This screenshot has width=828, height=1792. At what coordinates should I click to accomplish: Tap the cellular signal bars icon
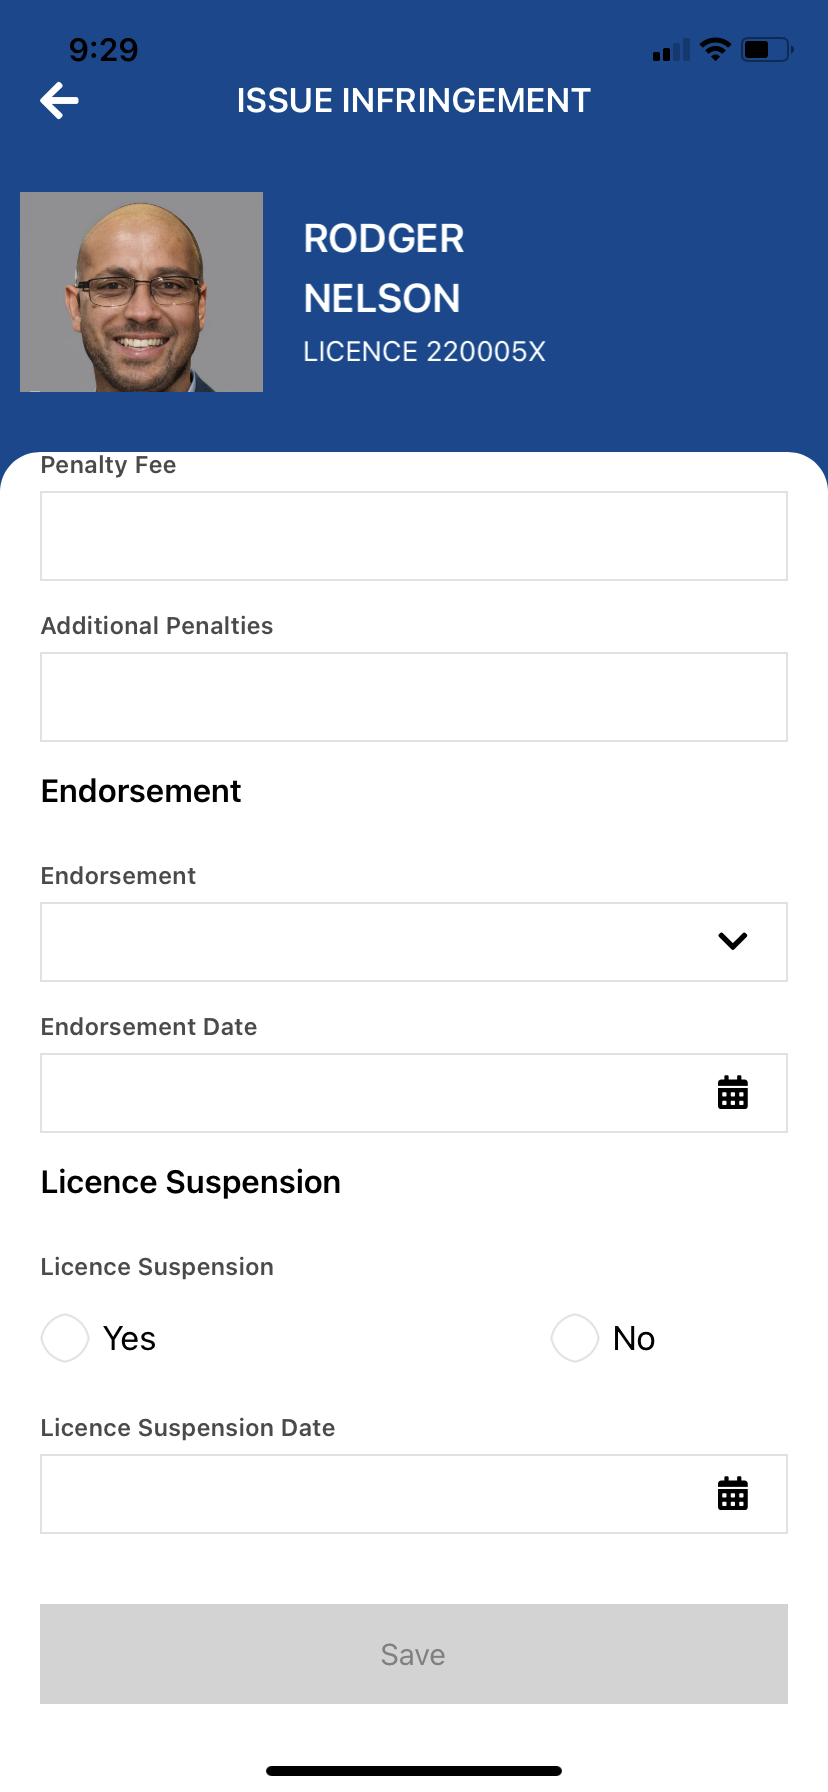coord(671,50)
